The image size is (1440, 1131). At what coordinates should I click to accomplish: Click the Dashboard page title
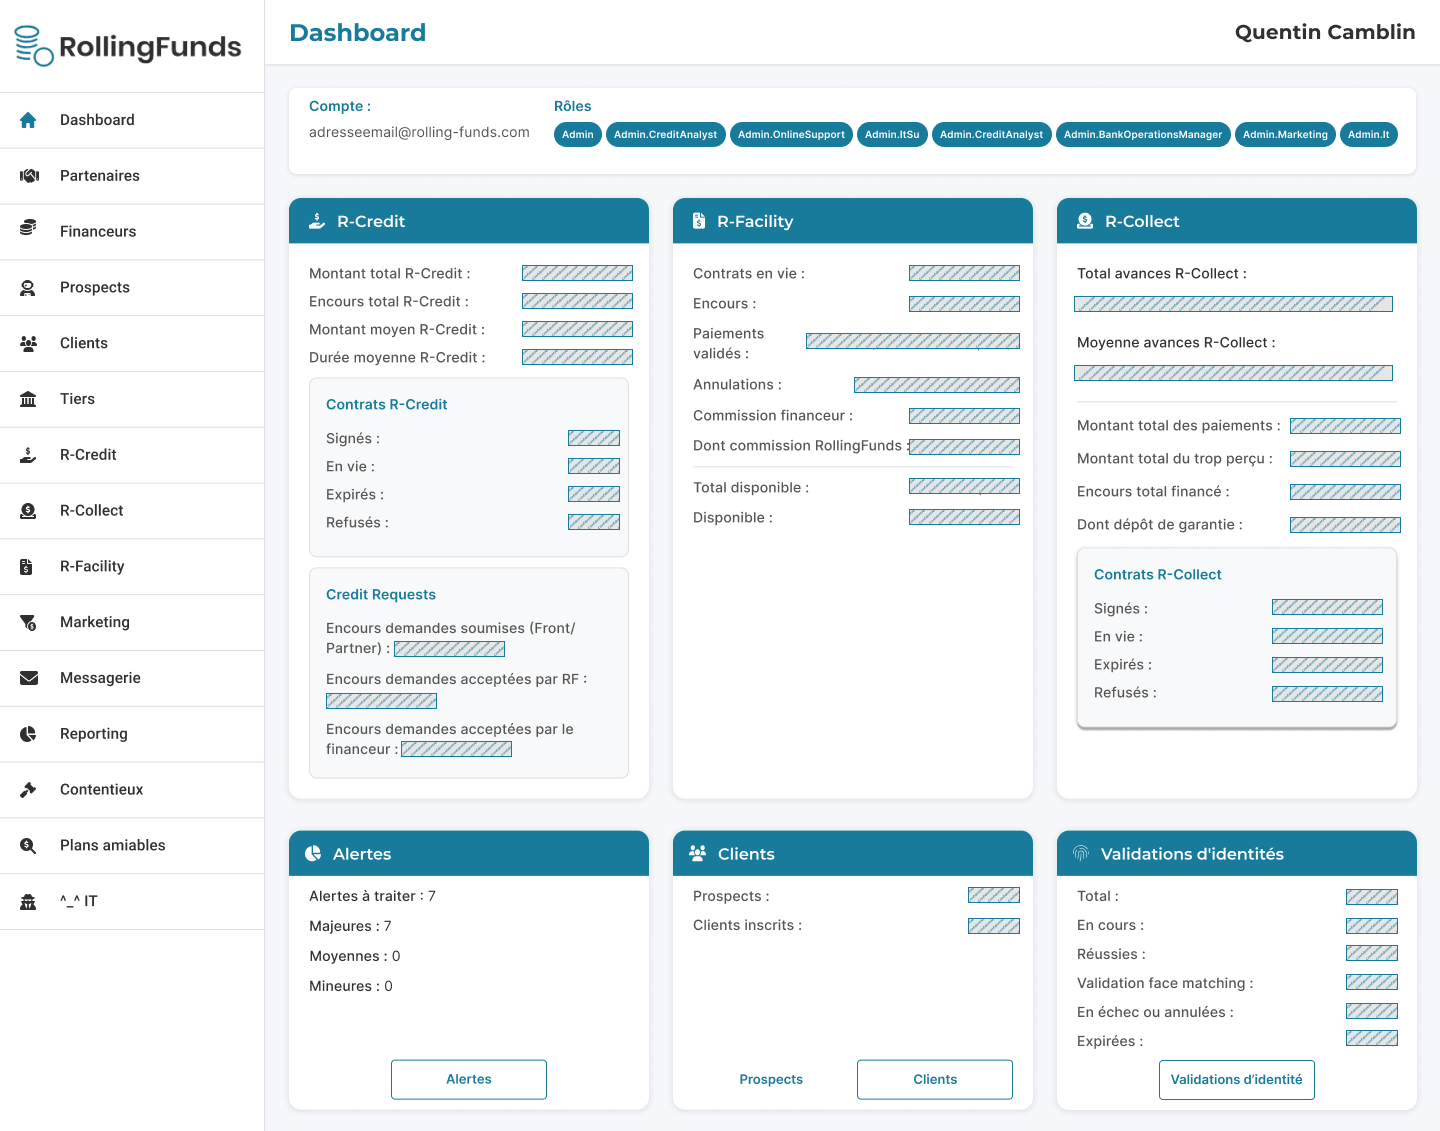(358, 33)
